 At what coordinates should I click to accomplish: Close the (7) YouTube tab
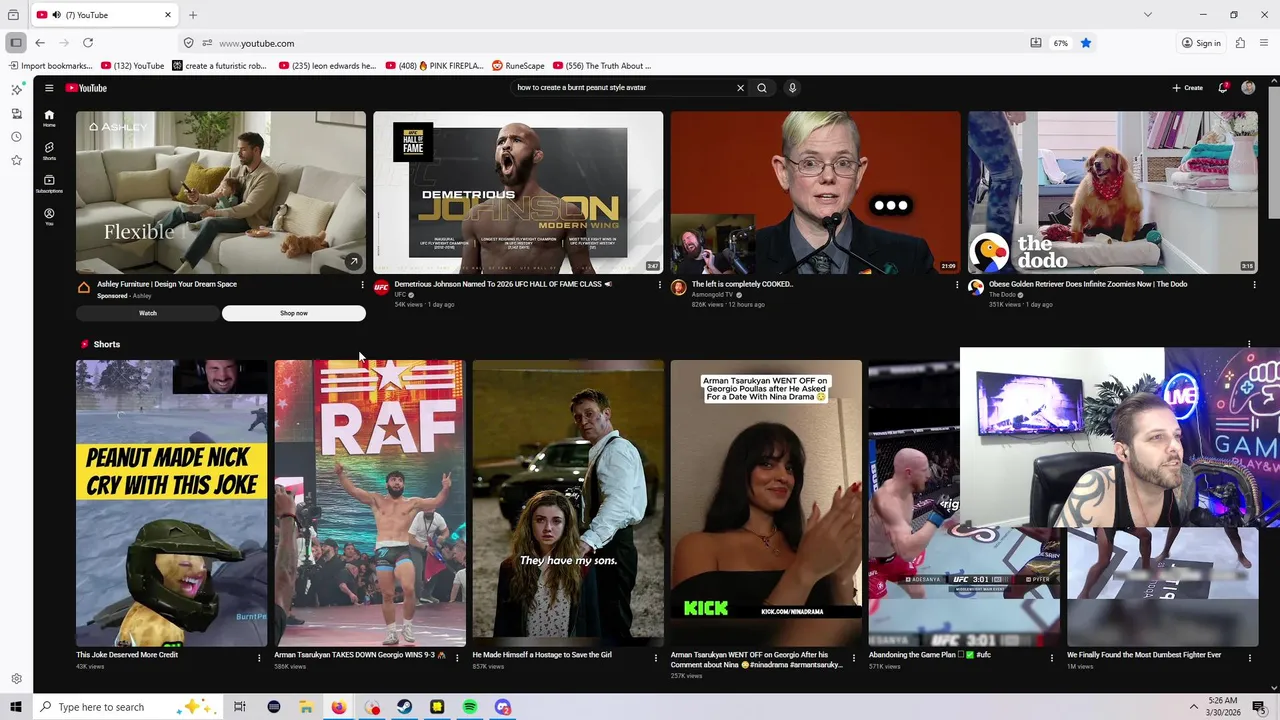(168, 15)
